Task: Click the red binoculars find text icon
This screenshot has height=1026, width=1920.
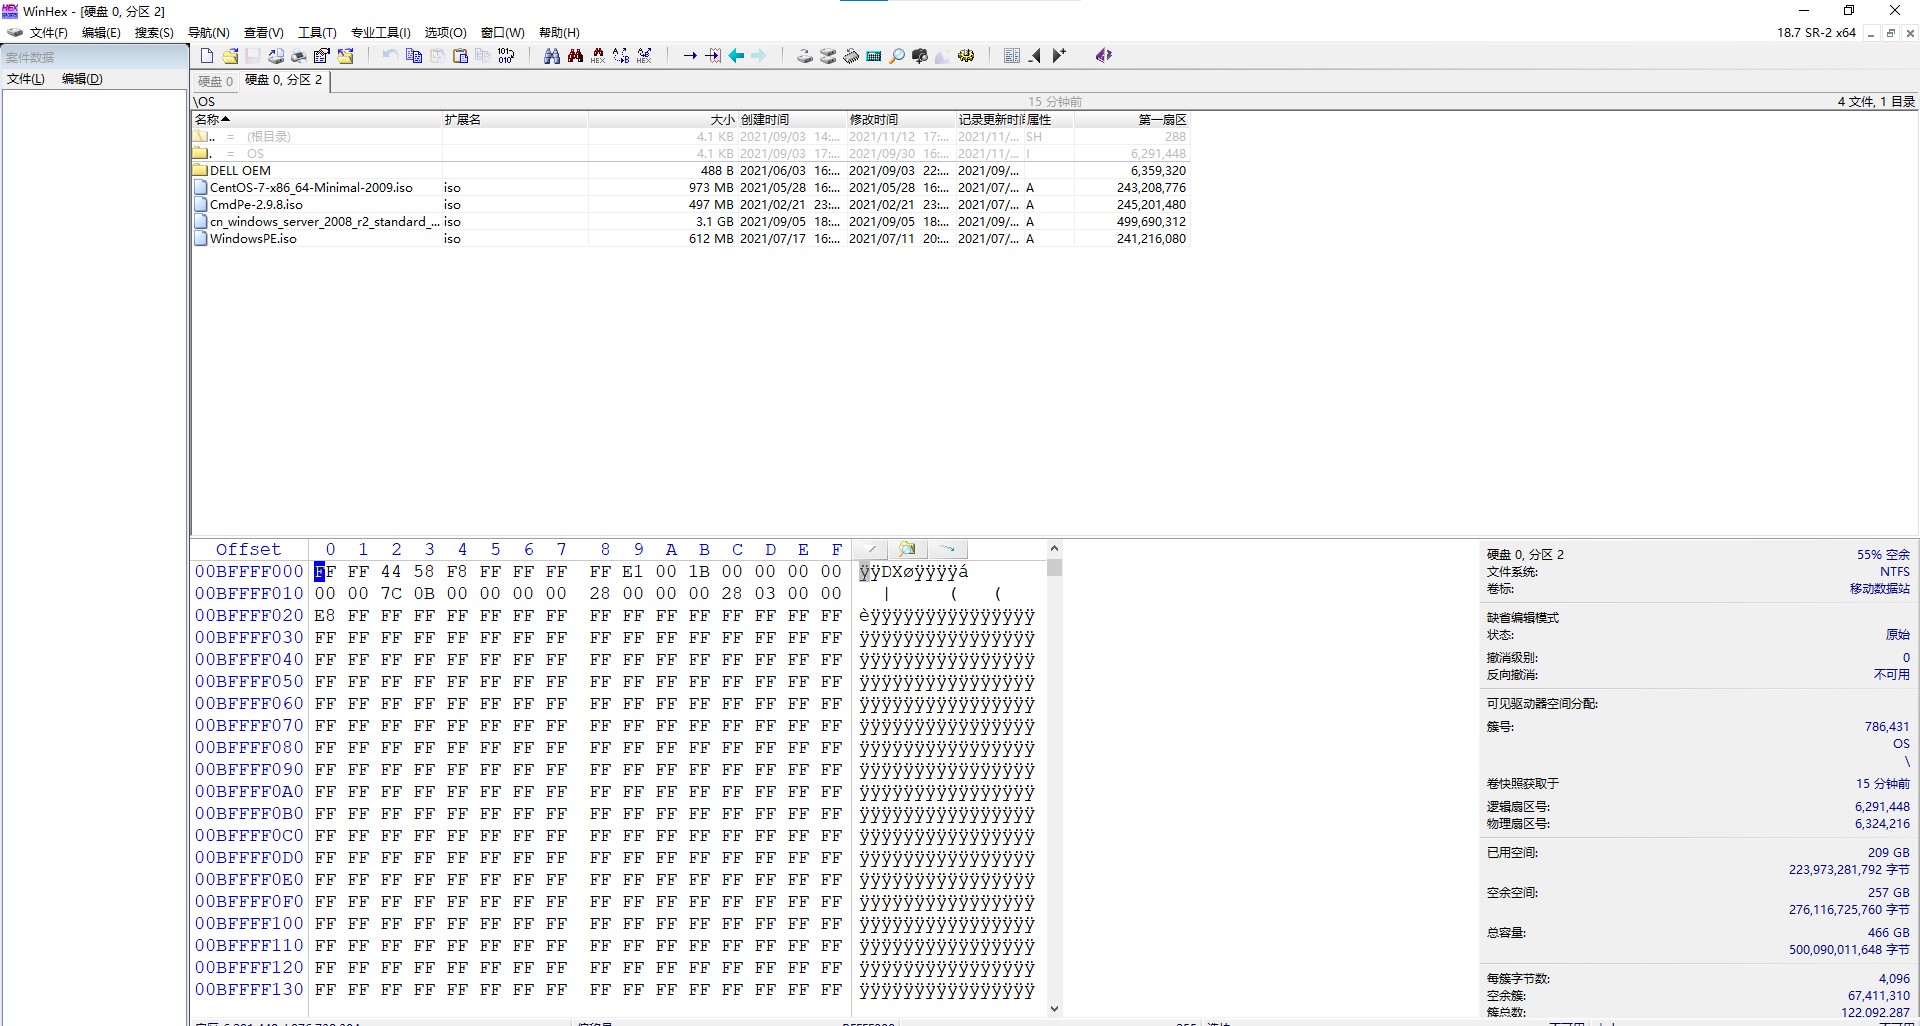Action: pos(575,56)
